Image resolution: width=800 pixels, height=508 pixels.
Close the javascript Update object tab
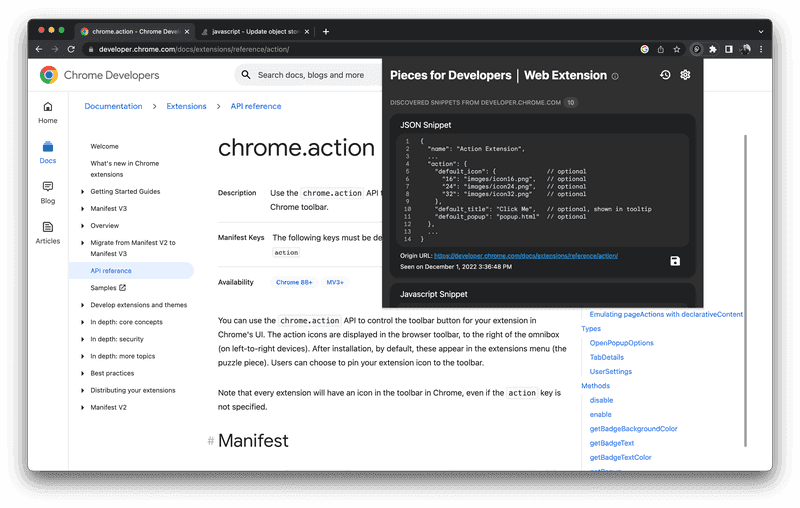tap(307, 32)
